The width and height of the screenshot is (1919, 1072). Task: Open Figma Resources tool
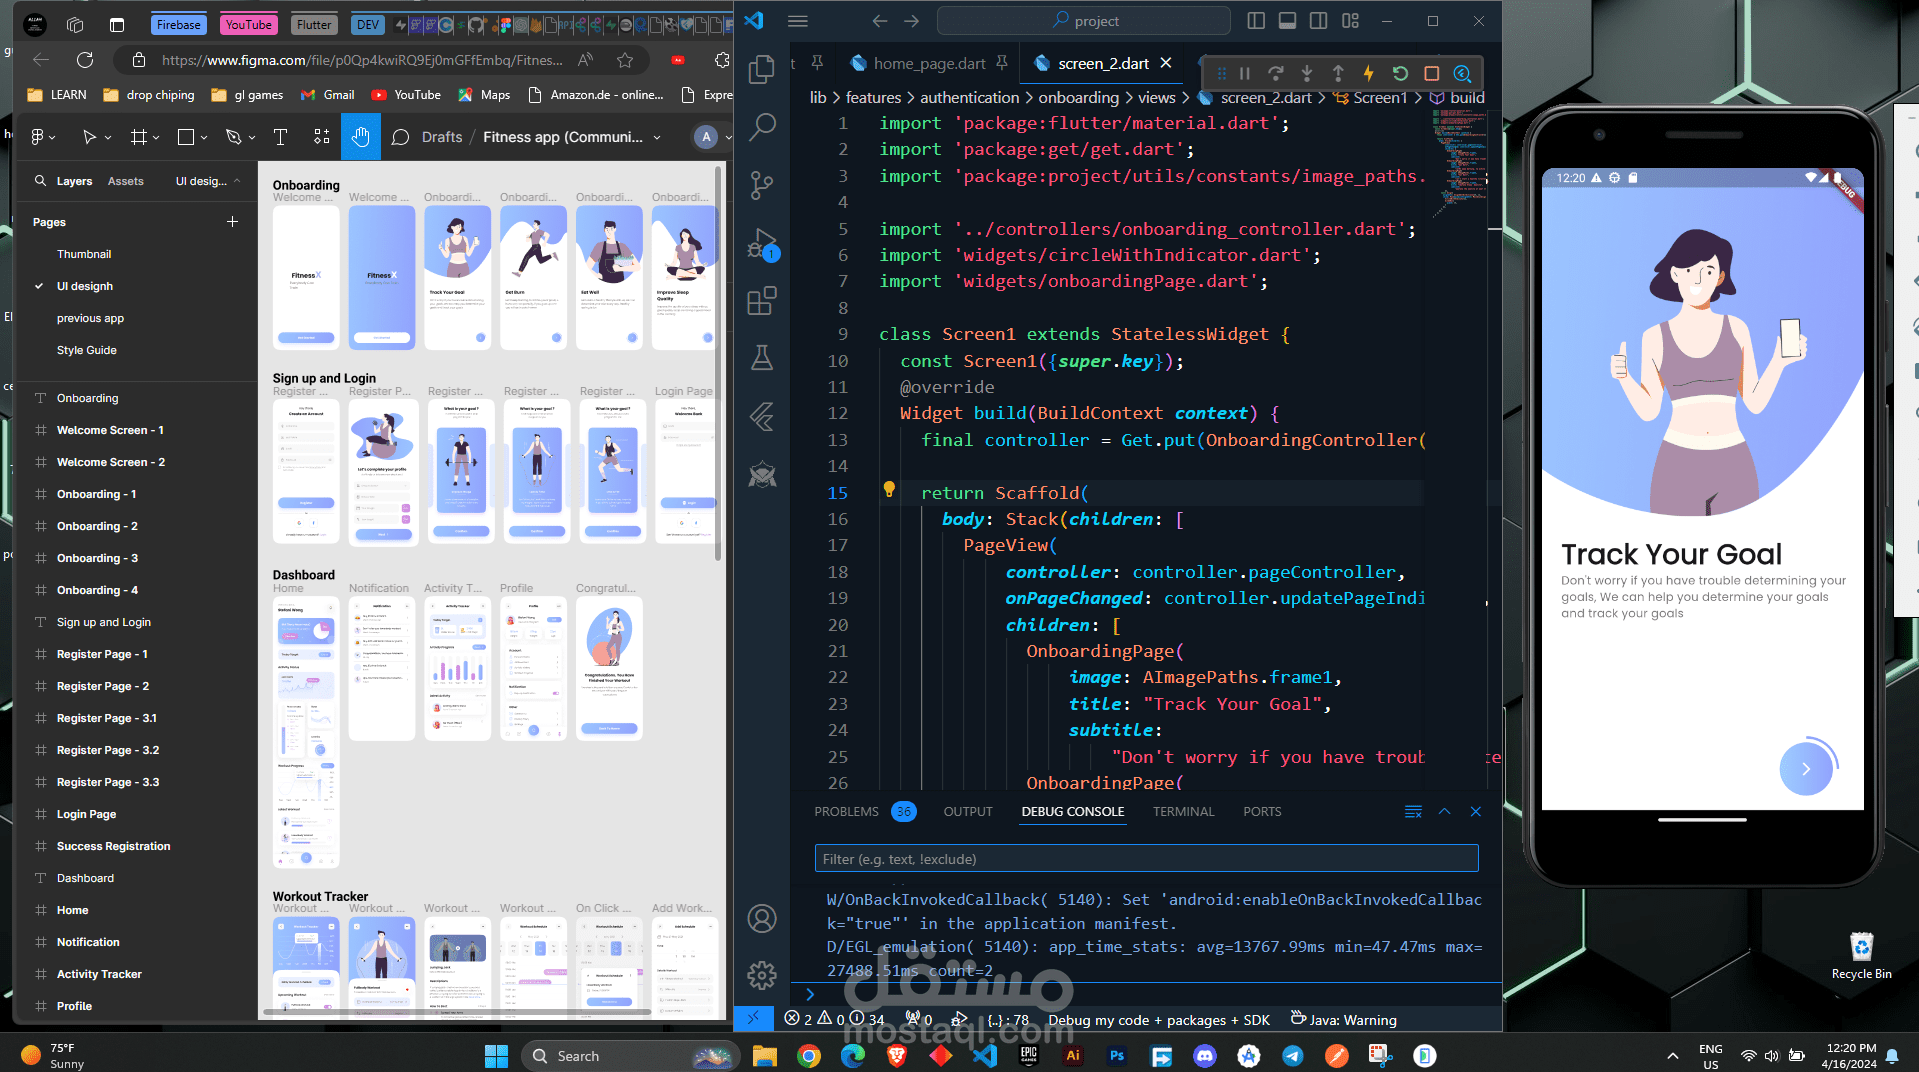[x=322, y=137]
